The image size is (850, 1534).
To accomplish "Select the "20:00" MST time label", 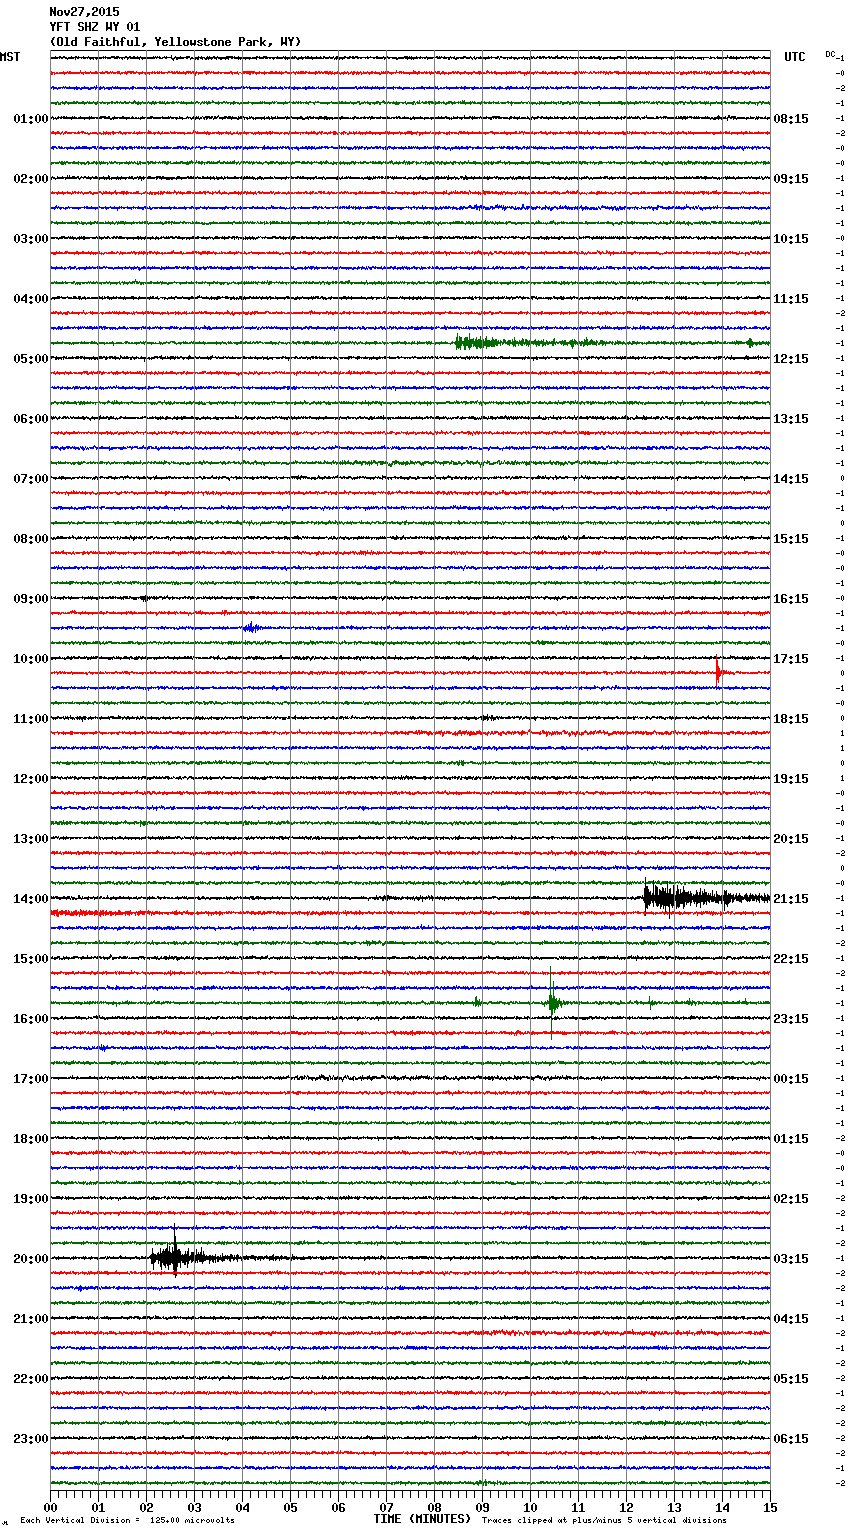I will [x=31, y=1259].
